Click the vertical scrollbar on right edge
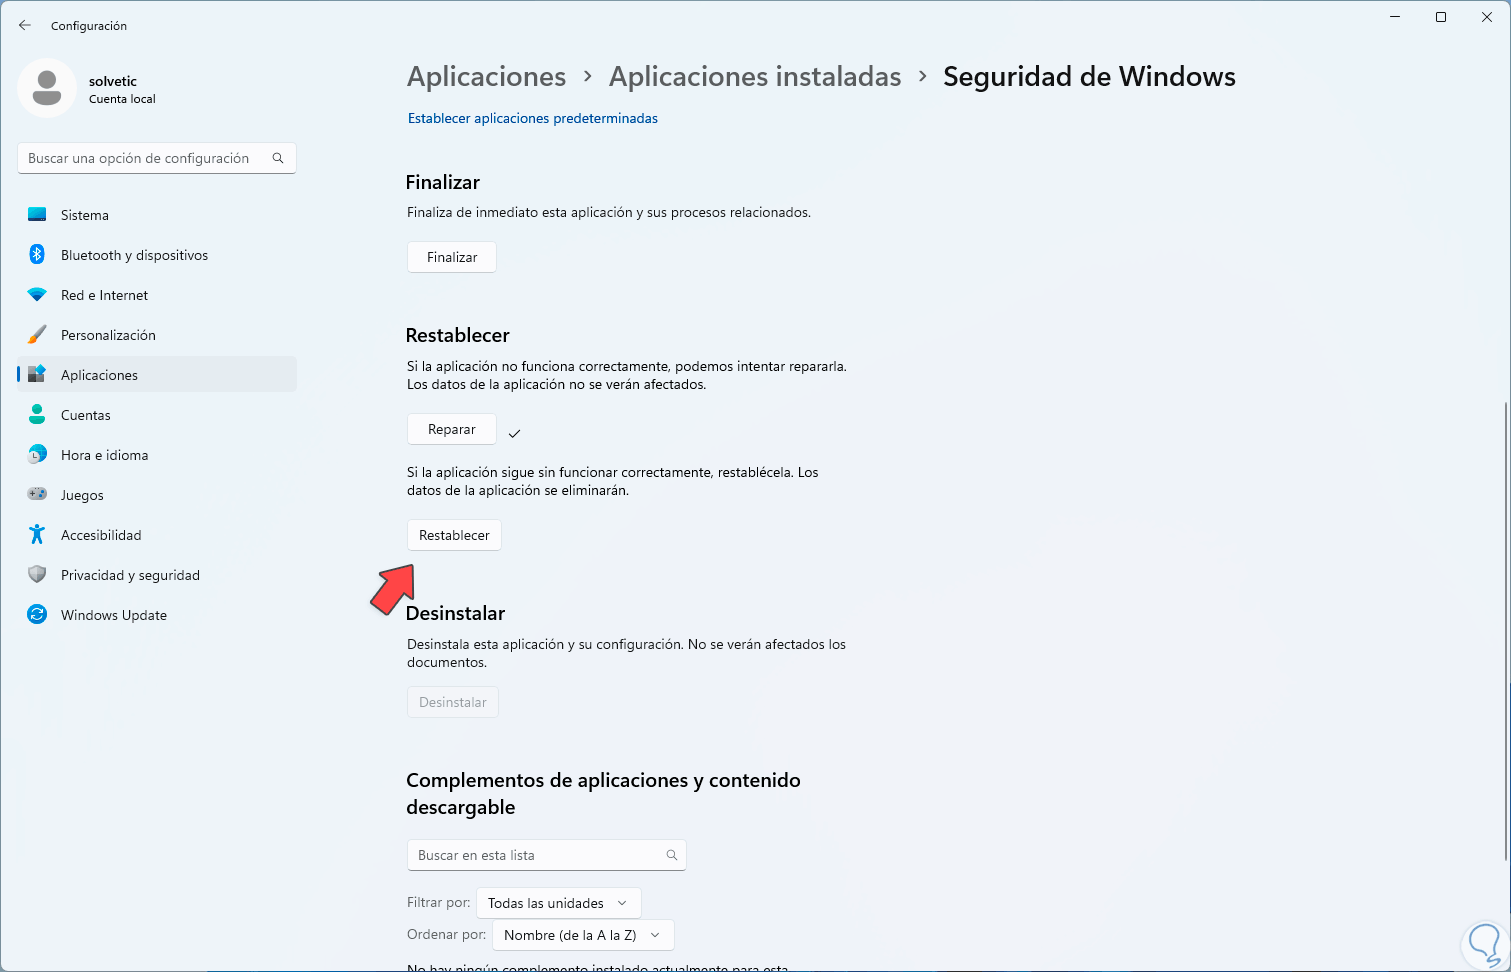 [x=1505, y=630]
